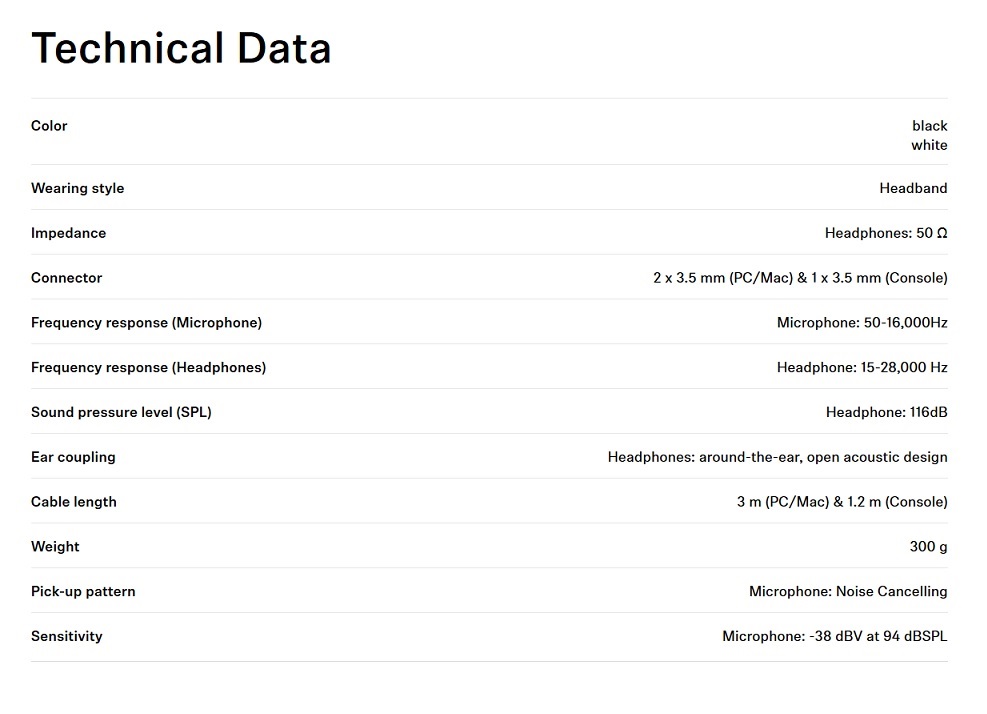Click Microphone: Noise Cancelling value
The height and width of the screenshot is (714, 987).
pyautogui.click(x=848, y=591)
